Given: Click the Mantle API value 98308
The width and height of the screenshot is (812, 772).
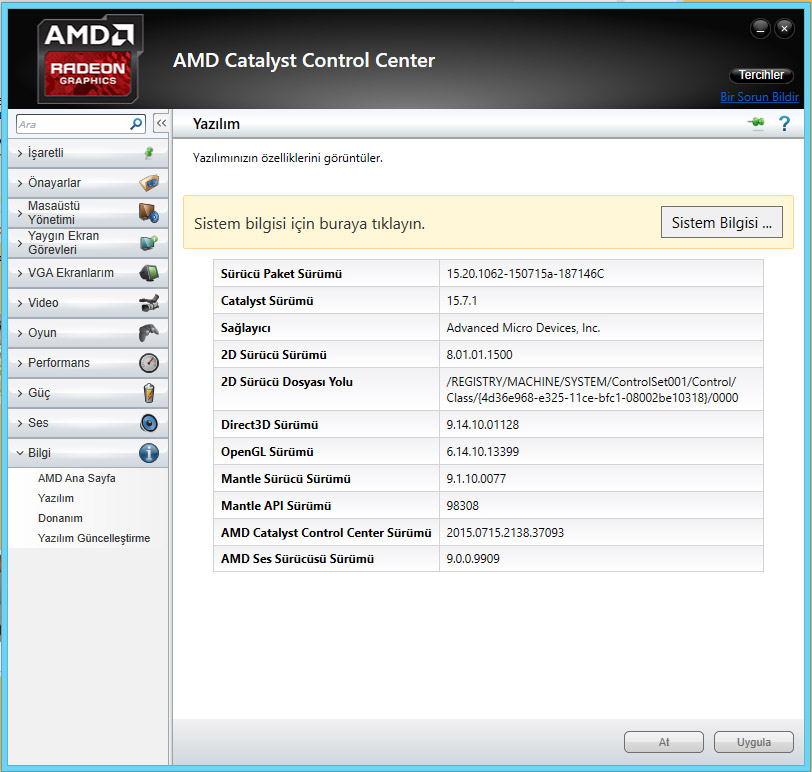Looking at the screenshot, I should (462, 505).
